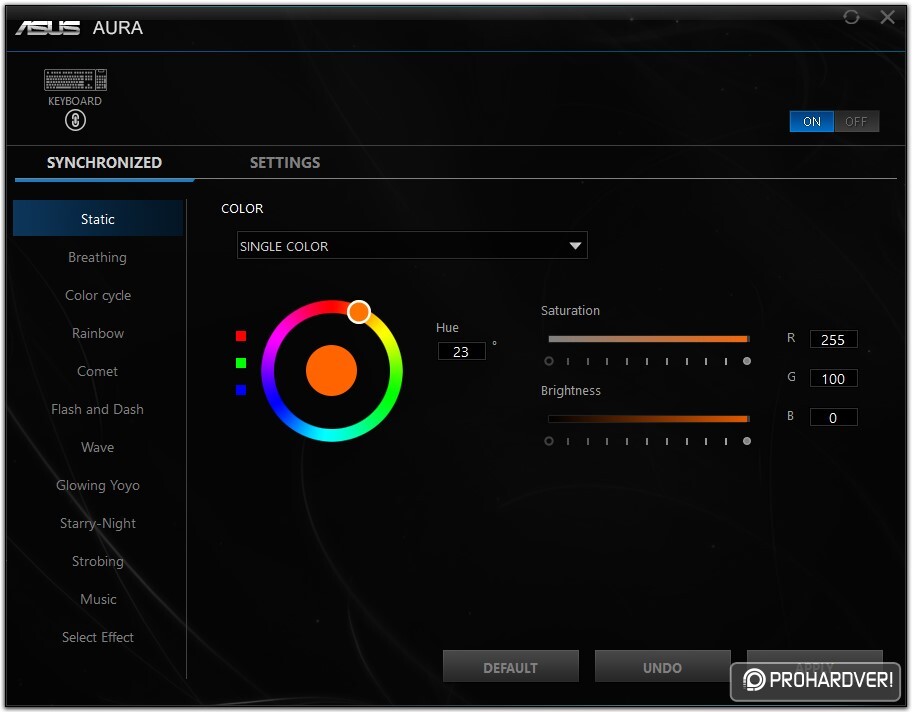Turn lighting OFF
Viewport: 912px width, 712px height.
click(x=856, y=122)
